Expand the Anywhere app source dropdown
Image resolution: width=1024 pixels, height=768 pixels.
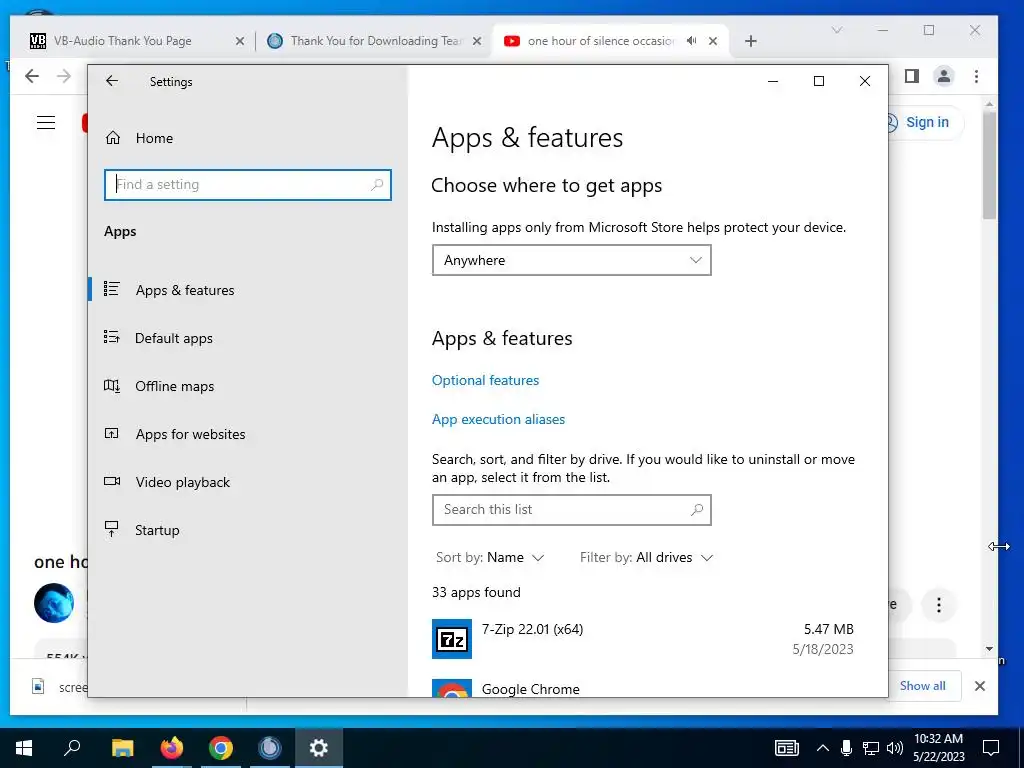coord(571,260)
